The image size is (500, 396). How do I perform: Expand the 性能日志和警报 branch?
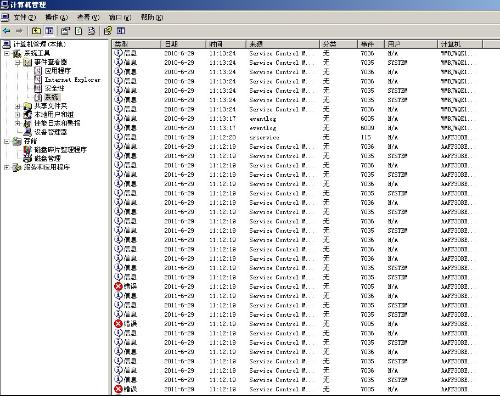click(x=18, y=123)
